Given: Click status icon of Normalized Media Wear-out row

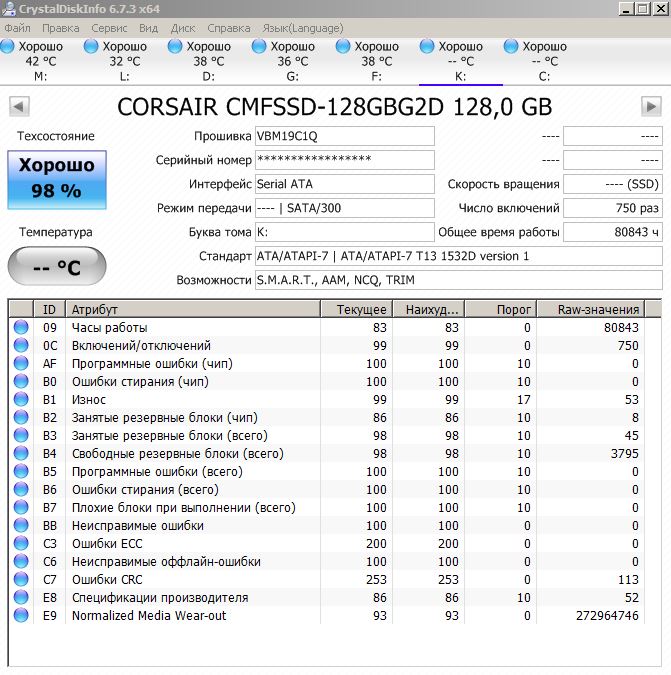Looking at the screenshot, I should tap(21, 615).
